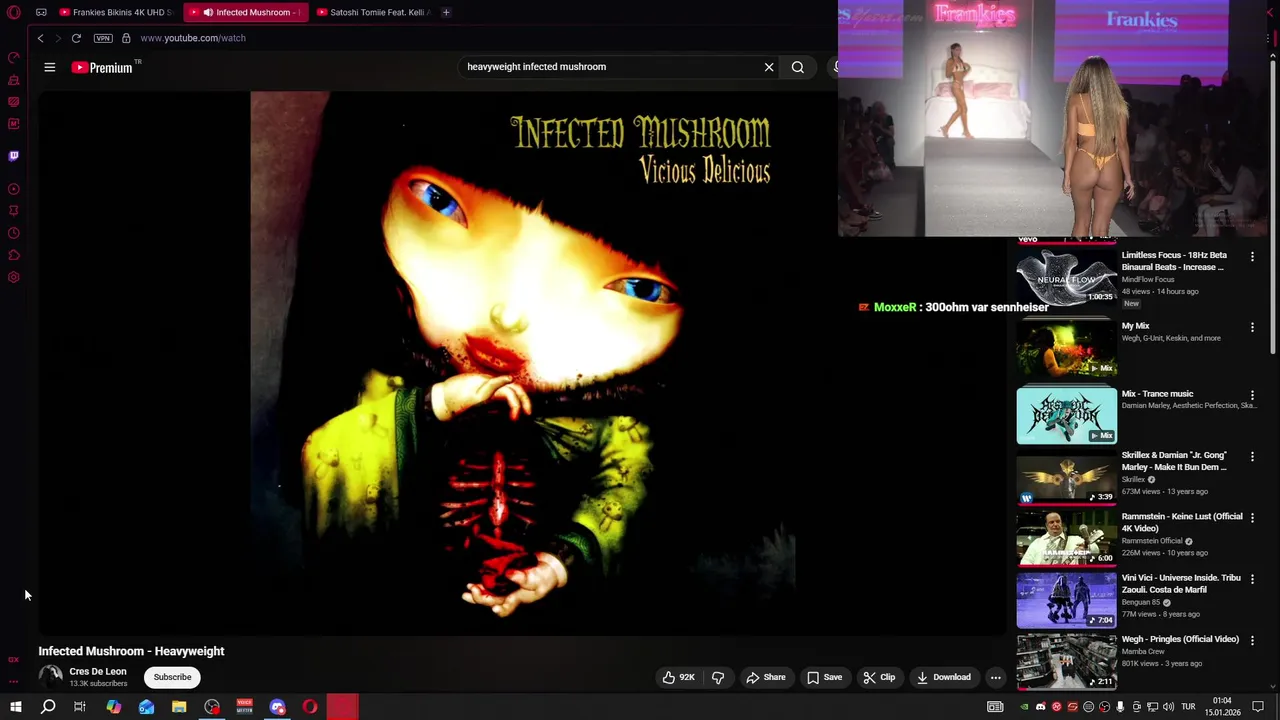1280x720 pixels.
Task: Click the site security padlock icon
Action: click(126, 38)
